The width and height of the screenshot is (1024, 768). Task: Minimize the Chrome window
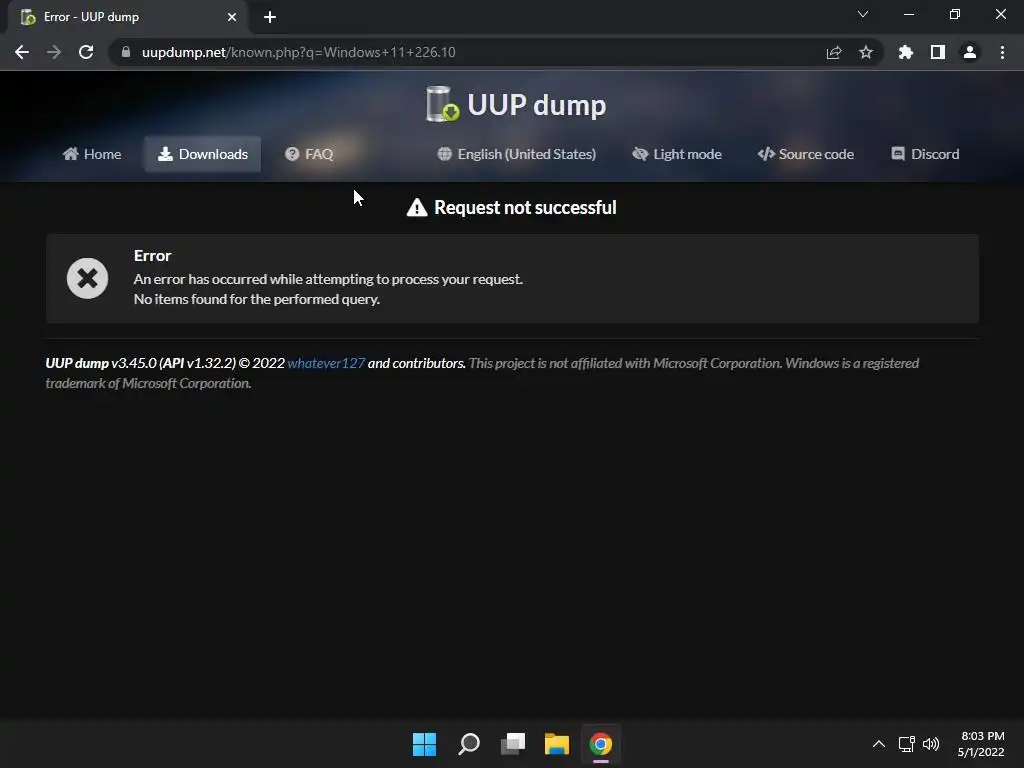[x=908, y=14]
